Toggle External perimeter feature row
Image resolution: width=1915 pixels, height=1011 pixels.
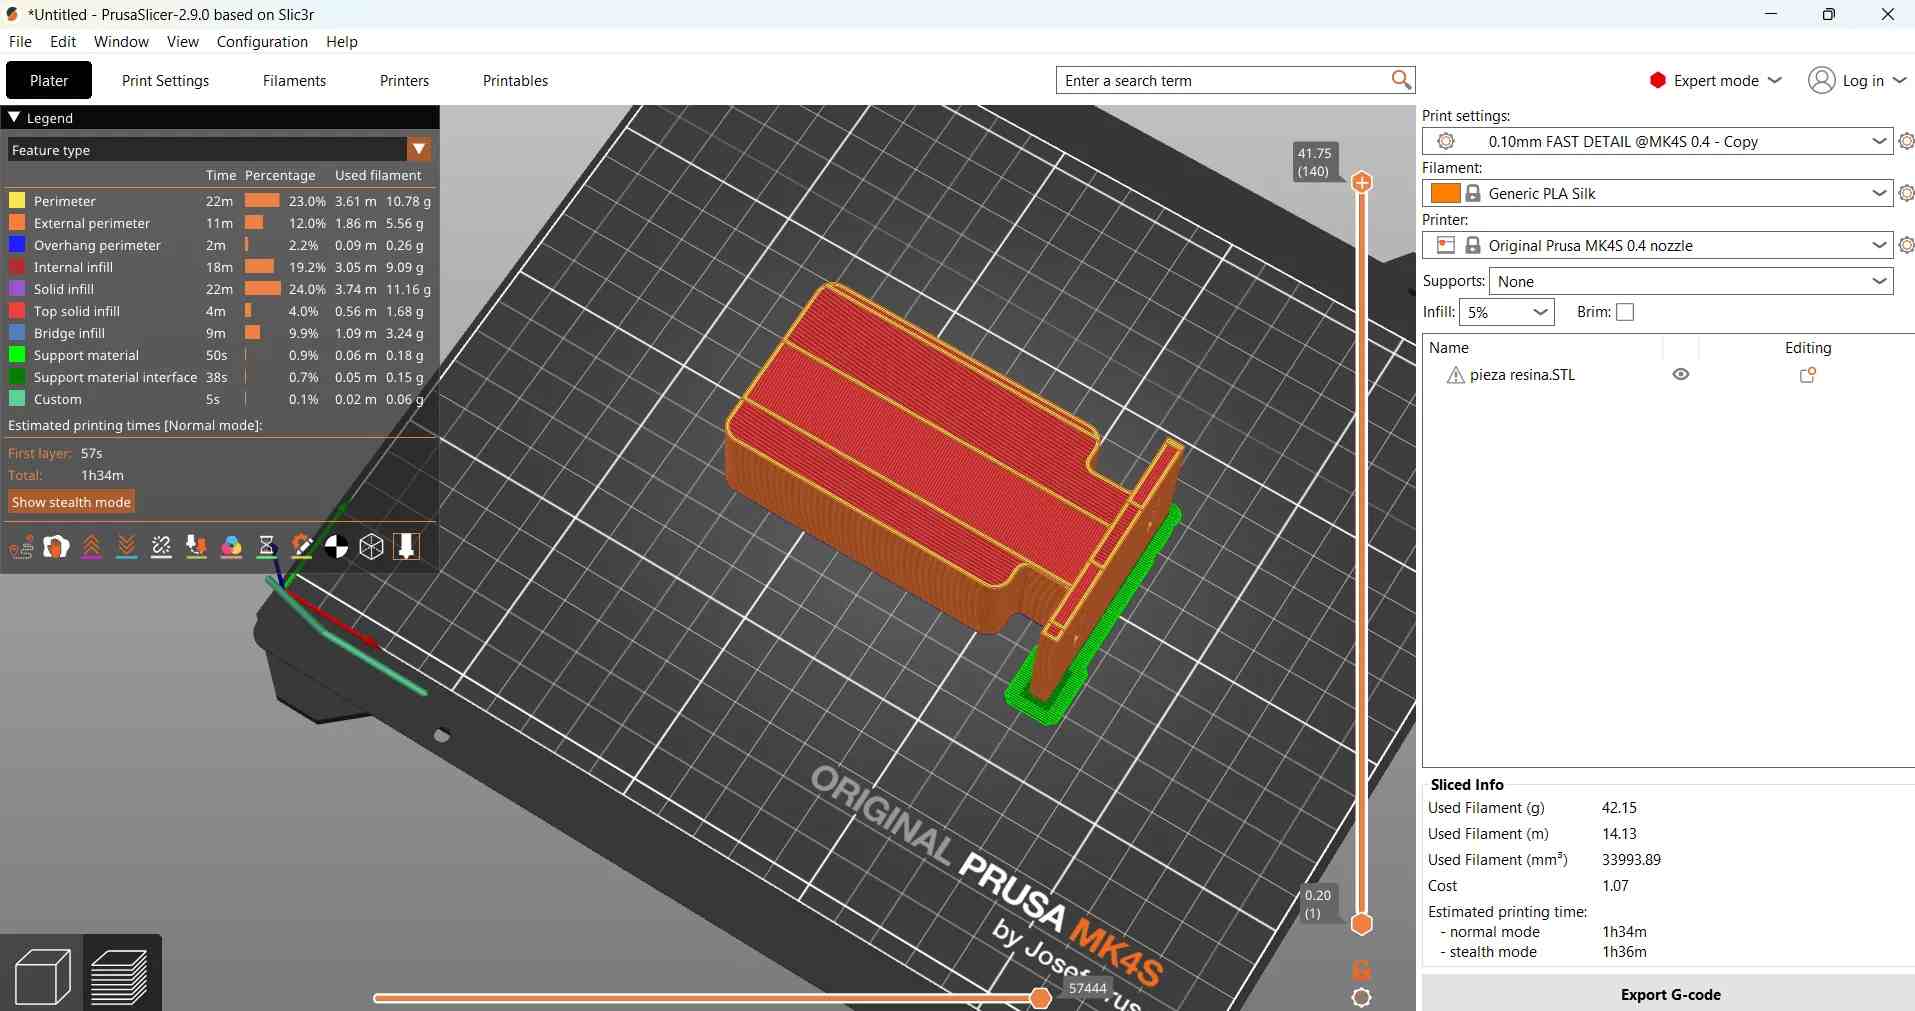pyautogui.click(x=219, y=223)
